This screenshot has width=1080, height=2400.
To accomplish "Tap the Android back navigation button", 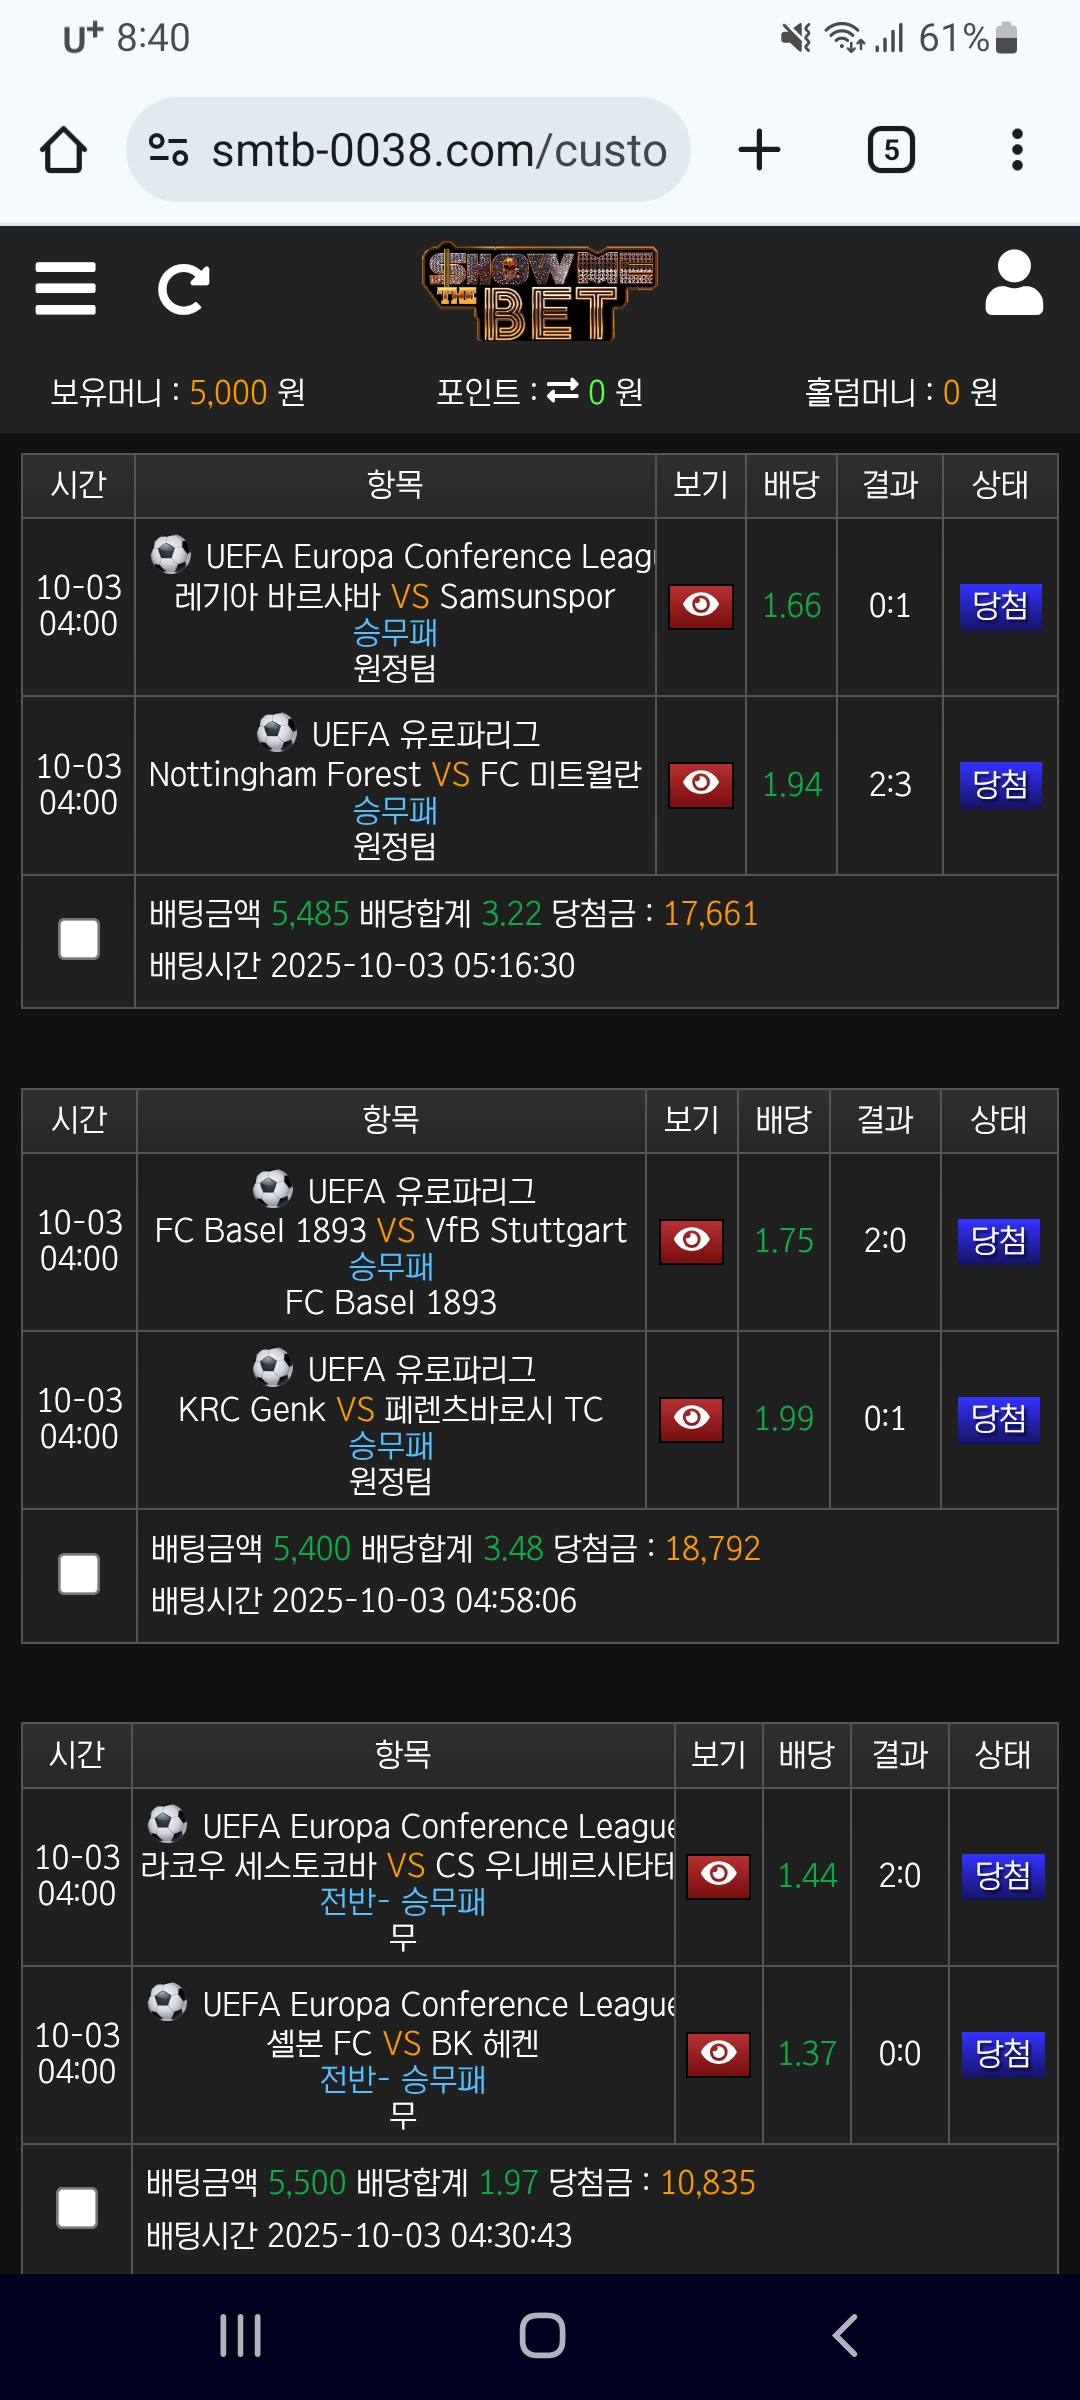I will (x=845, y=2336).
